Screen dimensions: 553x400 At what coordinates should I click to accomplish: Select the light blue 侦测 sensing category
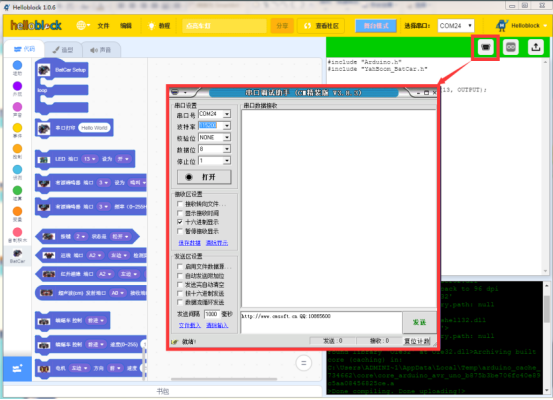tap(17, 172)
